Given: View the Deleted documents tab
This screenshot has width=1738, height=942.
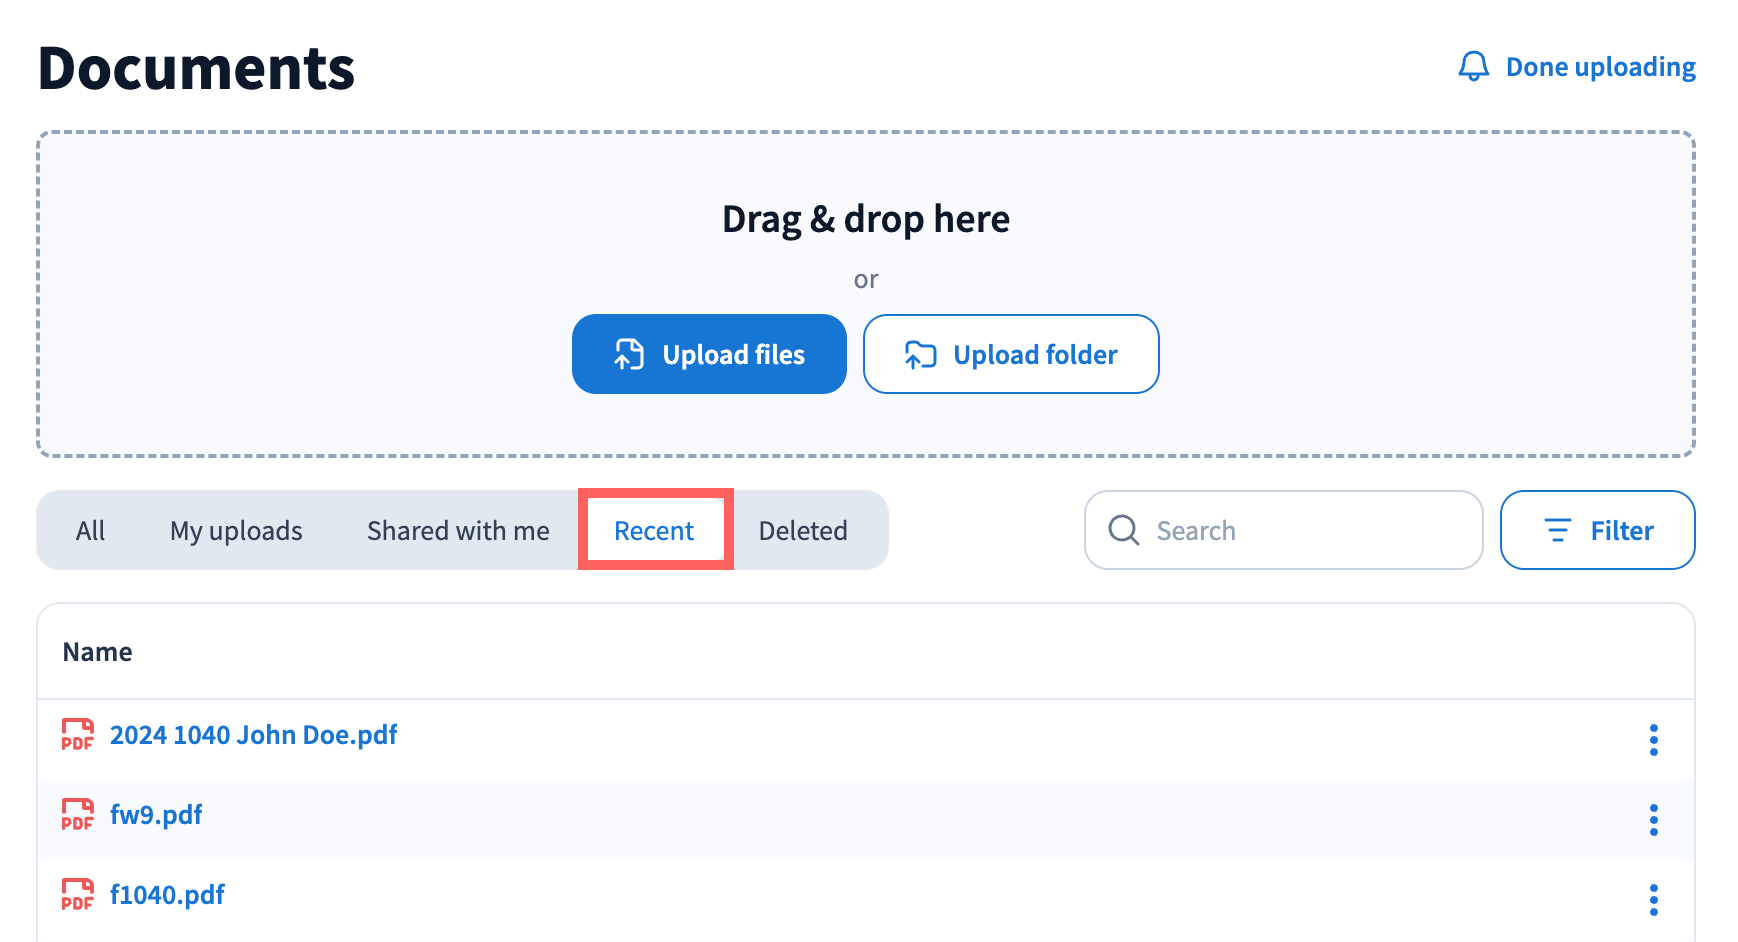Looking at the screenshot, I should 803,531.
